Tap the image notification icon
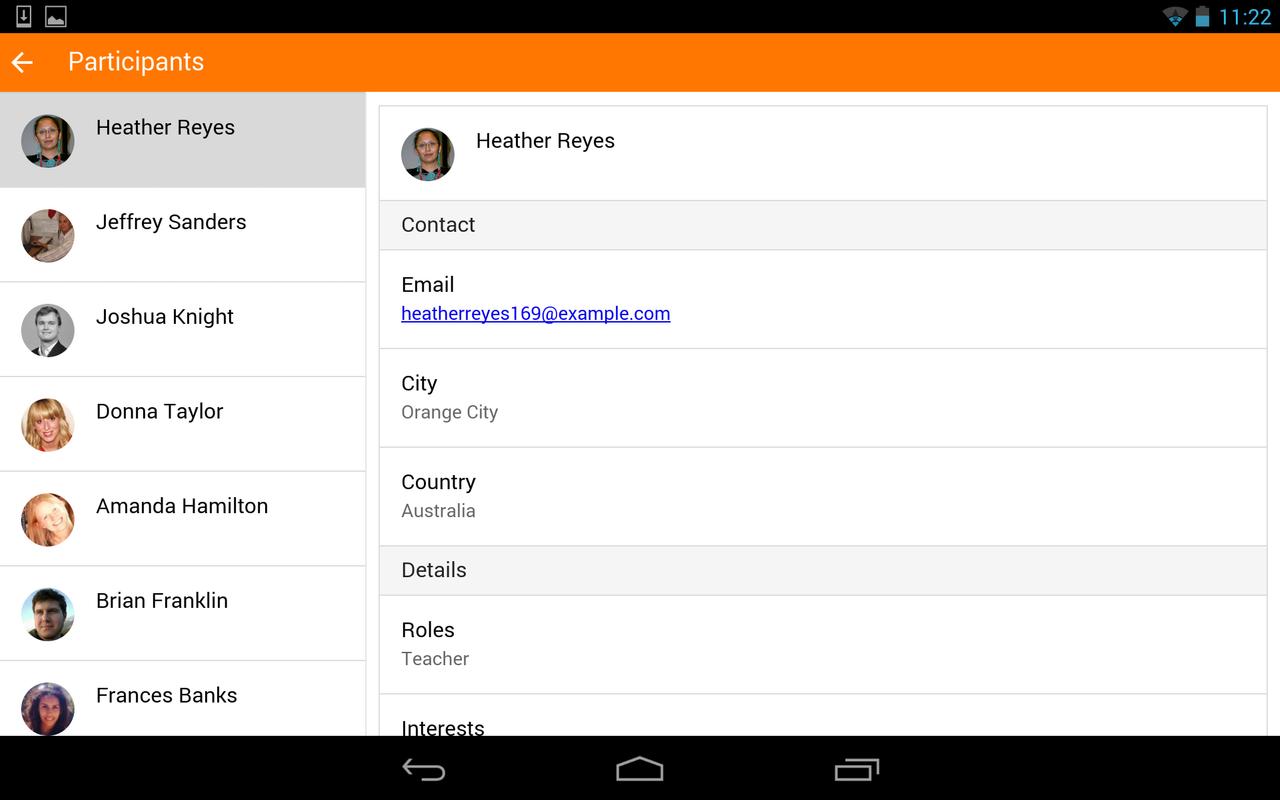1280x800 pixels. point(56,16)
